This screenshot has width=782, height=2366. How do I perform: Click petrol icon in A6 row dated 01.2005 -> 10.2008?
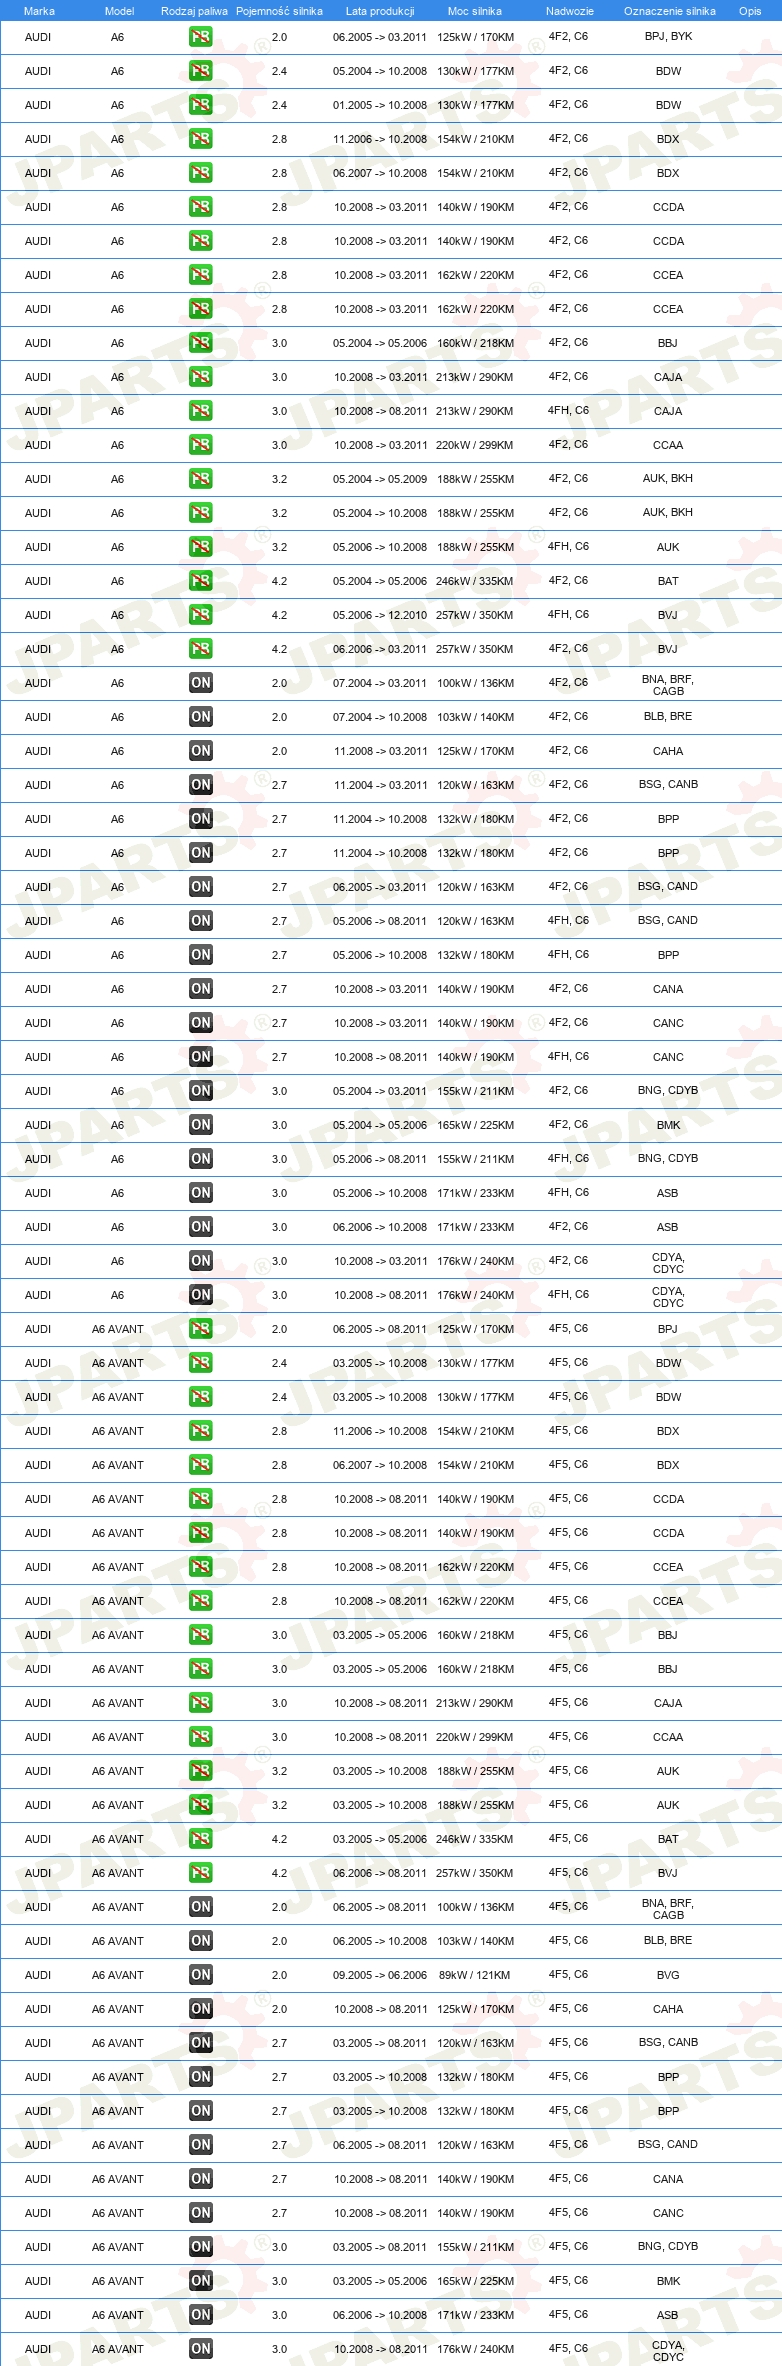[x=201, y=105]
